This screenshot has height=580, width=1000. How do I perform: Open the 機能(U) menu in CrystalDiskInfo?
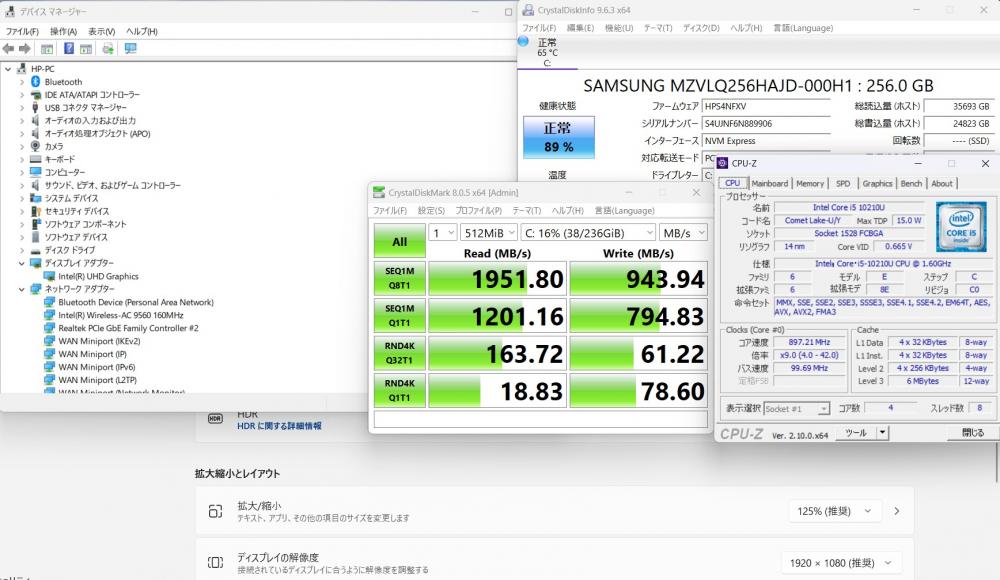point(619,28)
